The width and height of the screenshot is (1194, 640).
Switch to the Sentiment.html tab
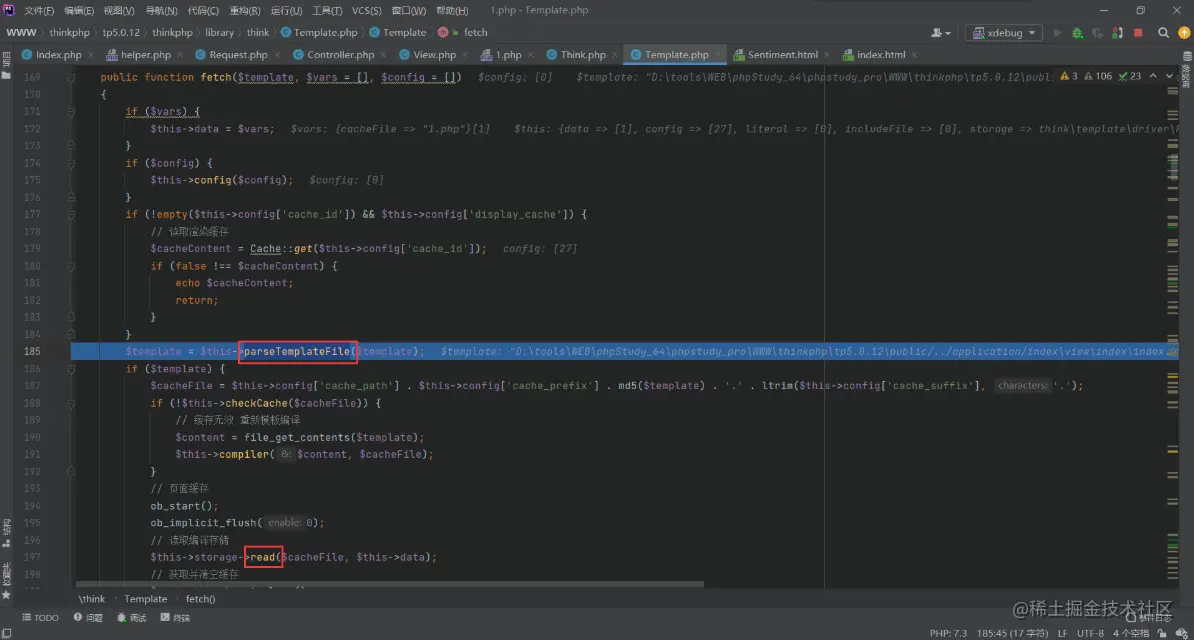click(x=783, y=55)
